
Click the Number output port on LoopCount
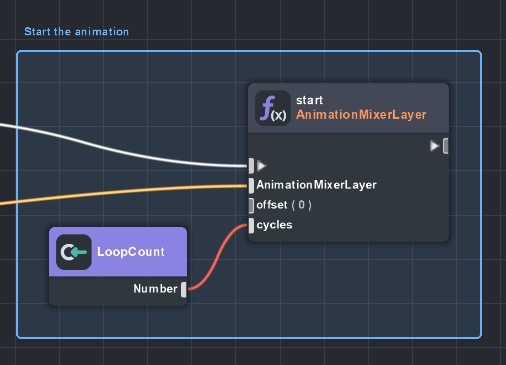[184, 289]
